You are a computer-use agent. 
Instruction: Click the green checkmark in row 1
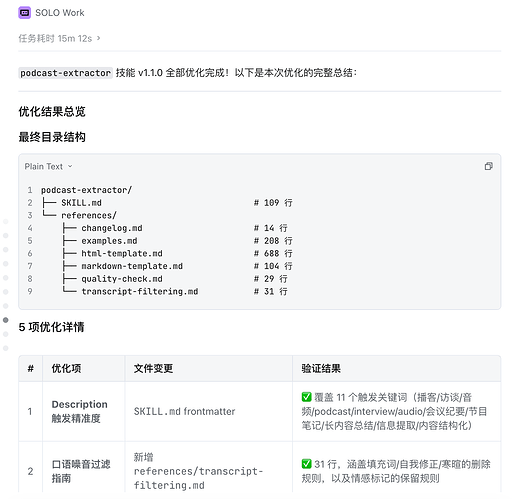click(306, 397)
